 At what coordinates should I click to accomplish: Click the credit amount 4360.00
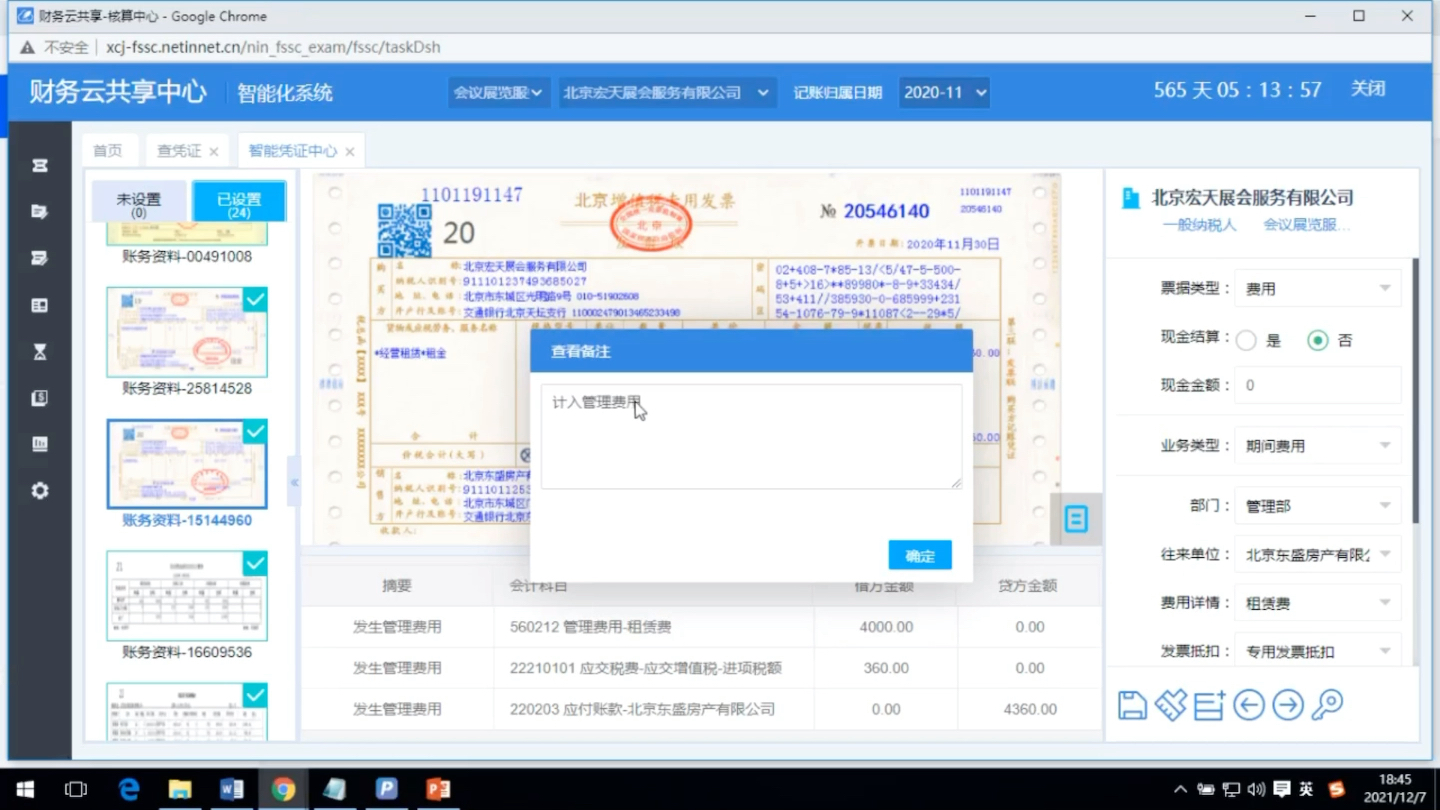(x=1030, y=709)
